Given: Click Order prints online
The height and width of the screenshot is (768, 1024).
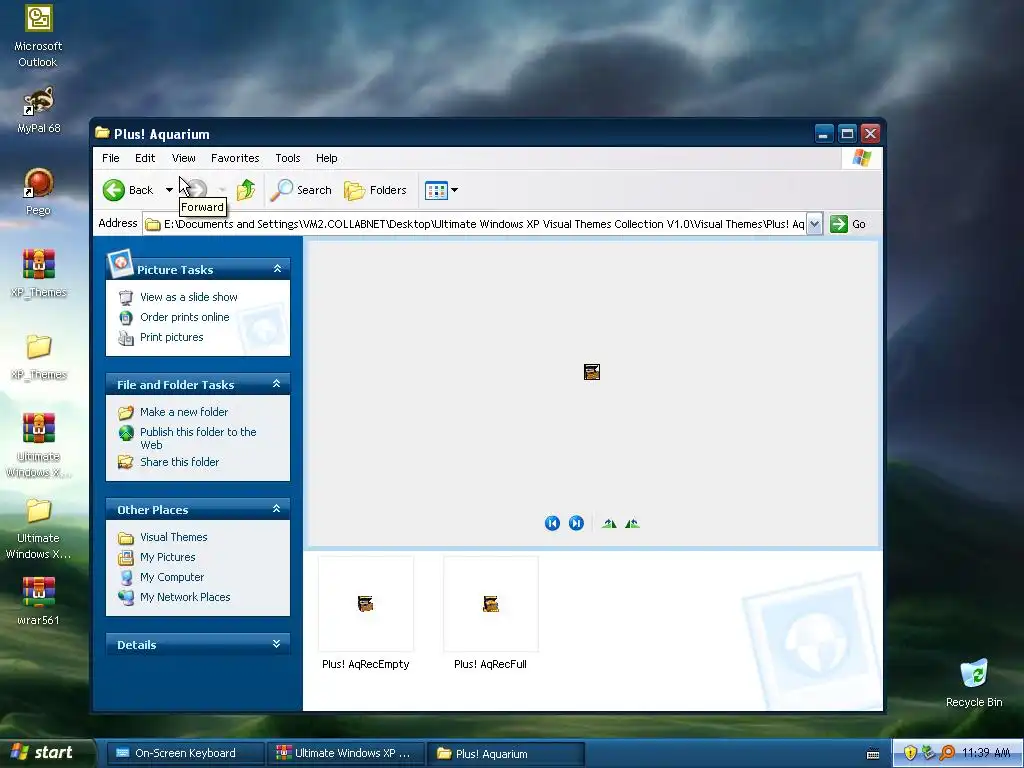Looking at the screenshot, I should click(184, 317).
